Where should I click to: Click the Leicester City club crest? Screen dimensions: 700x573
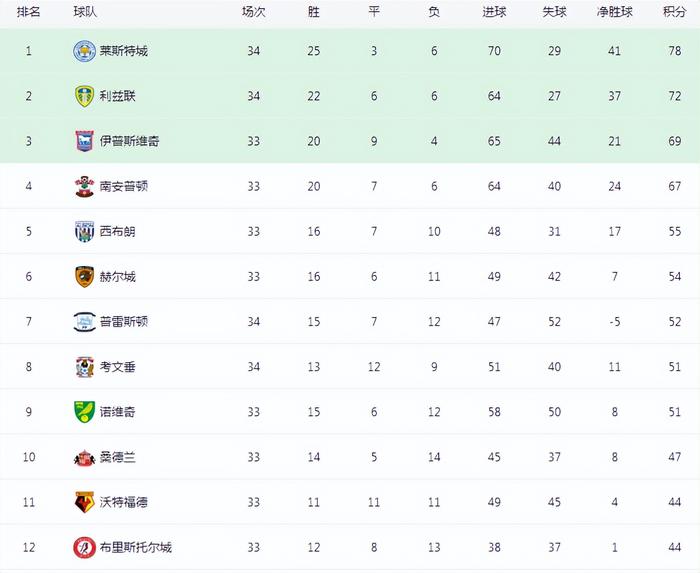tap(84, 51)
